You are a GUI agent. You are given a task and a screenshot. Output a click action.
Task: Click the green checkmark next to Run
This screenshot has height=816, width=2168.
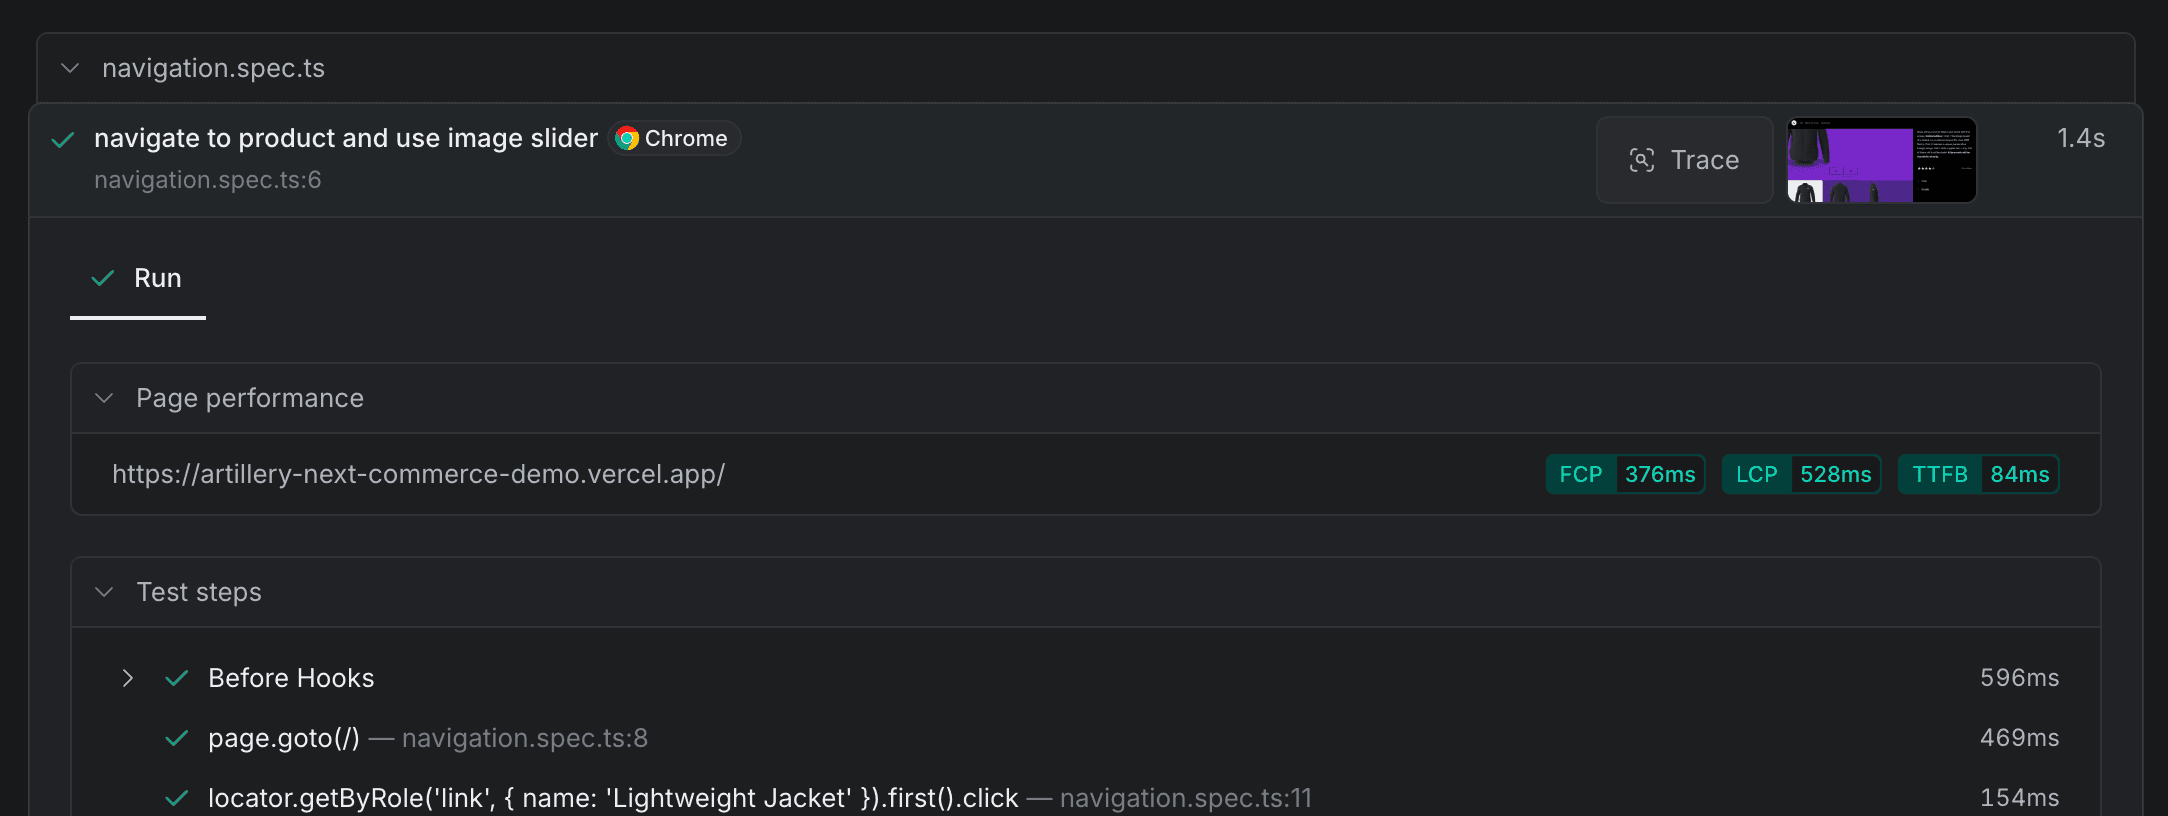pyautogui.click(x=102, y=278)
